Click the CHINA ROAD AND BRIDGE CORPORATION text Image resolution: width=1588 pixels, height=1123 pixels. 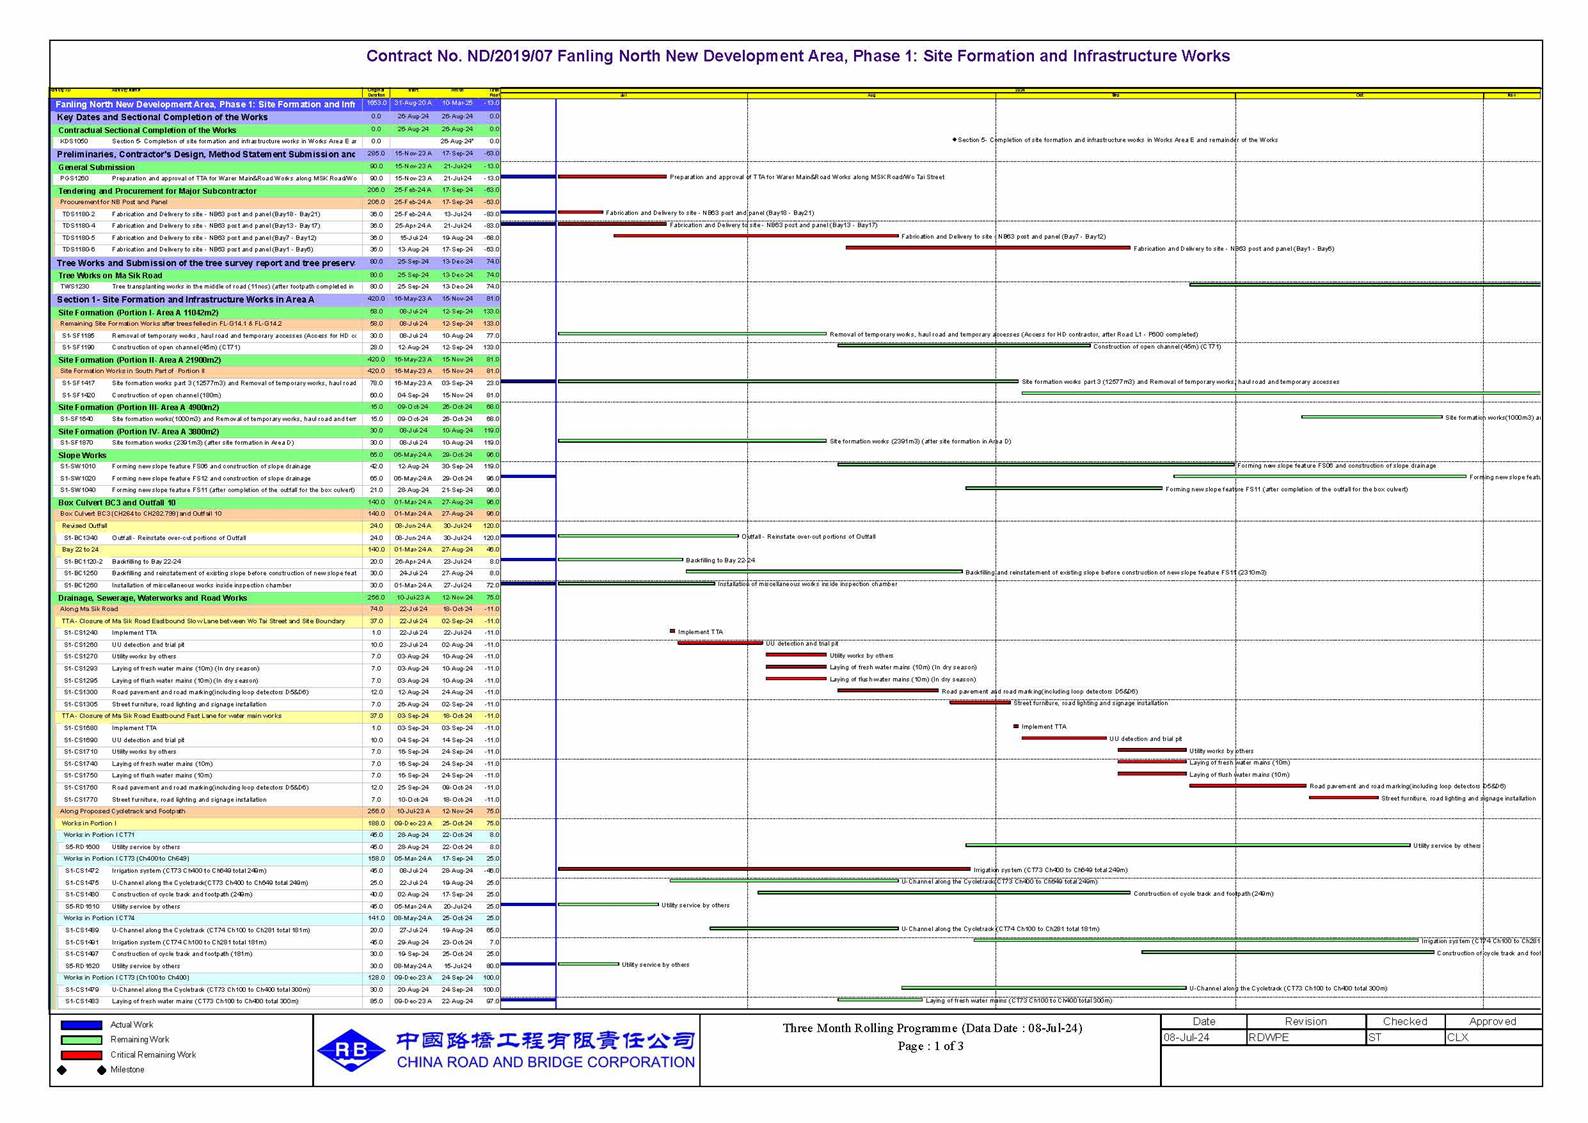pos(545,1062)
